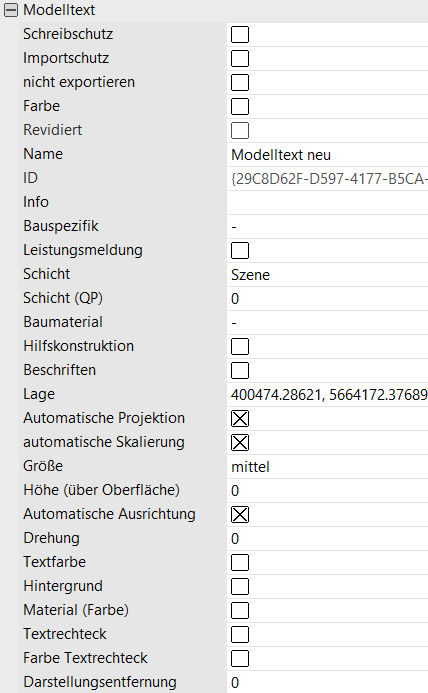The image size is (428, 693).
Task: Open the Baumaterial value dropdown
Action: pos(327,323)
